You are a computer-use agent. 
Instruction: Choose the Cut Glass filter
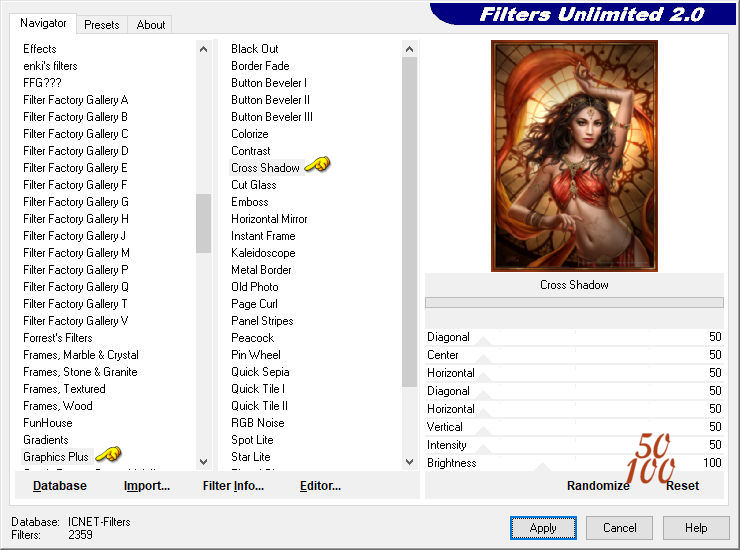click(x=253, y=185)
